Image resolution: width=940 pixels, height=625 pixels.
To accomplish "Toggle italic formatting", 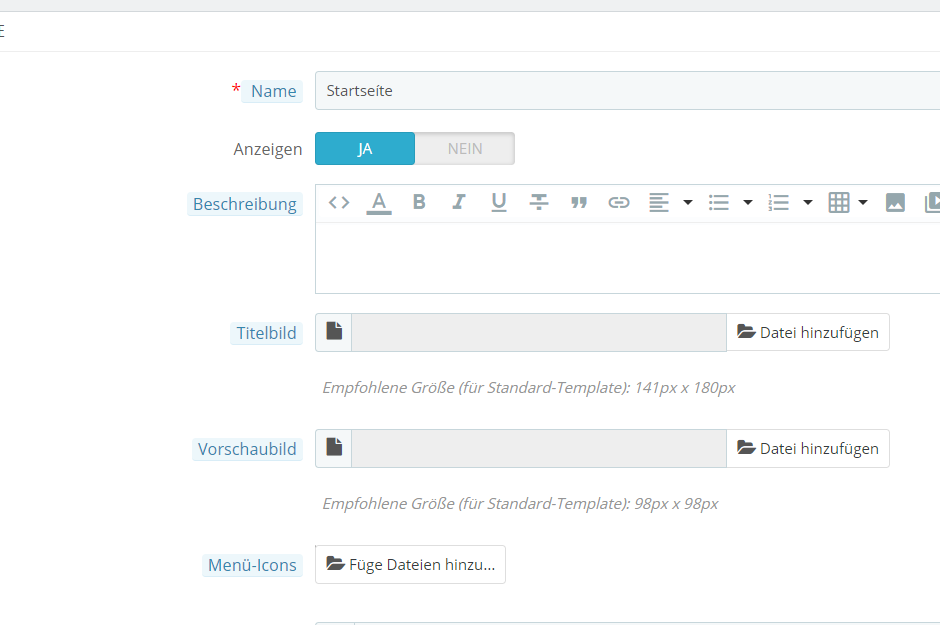I will pyautogui.click(x=459, y=202).
